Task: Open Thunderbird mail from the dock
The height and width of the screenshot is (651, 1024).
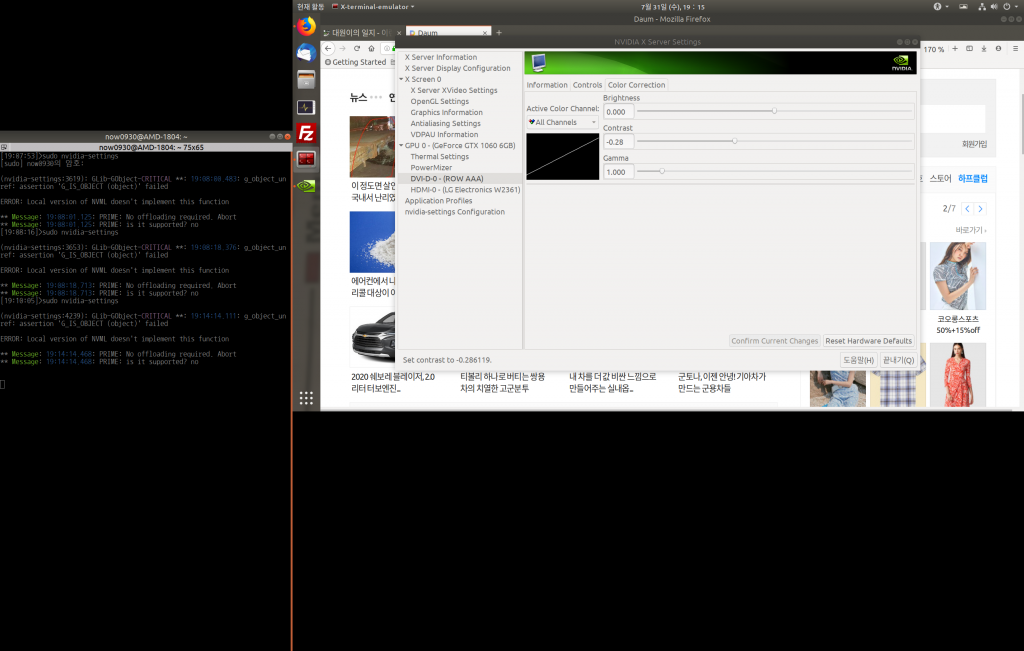Action: click(x=306, y=53)
